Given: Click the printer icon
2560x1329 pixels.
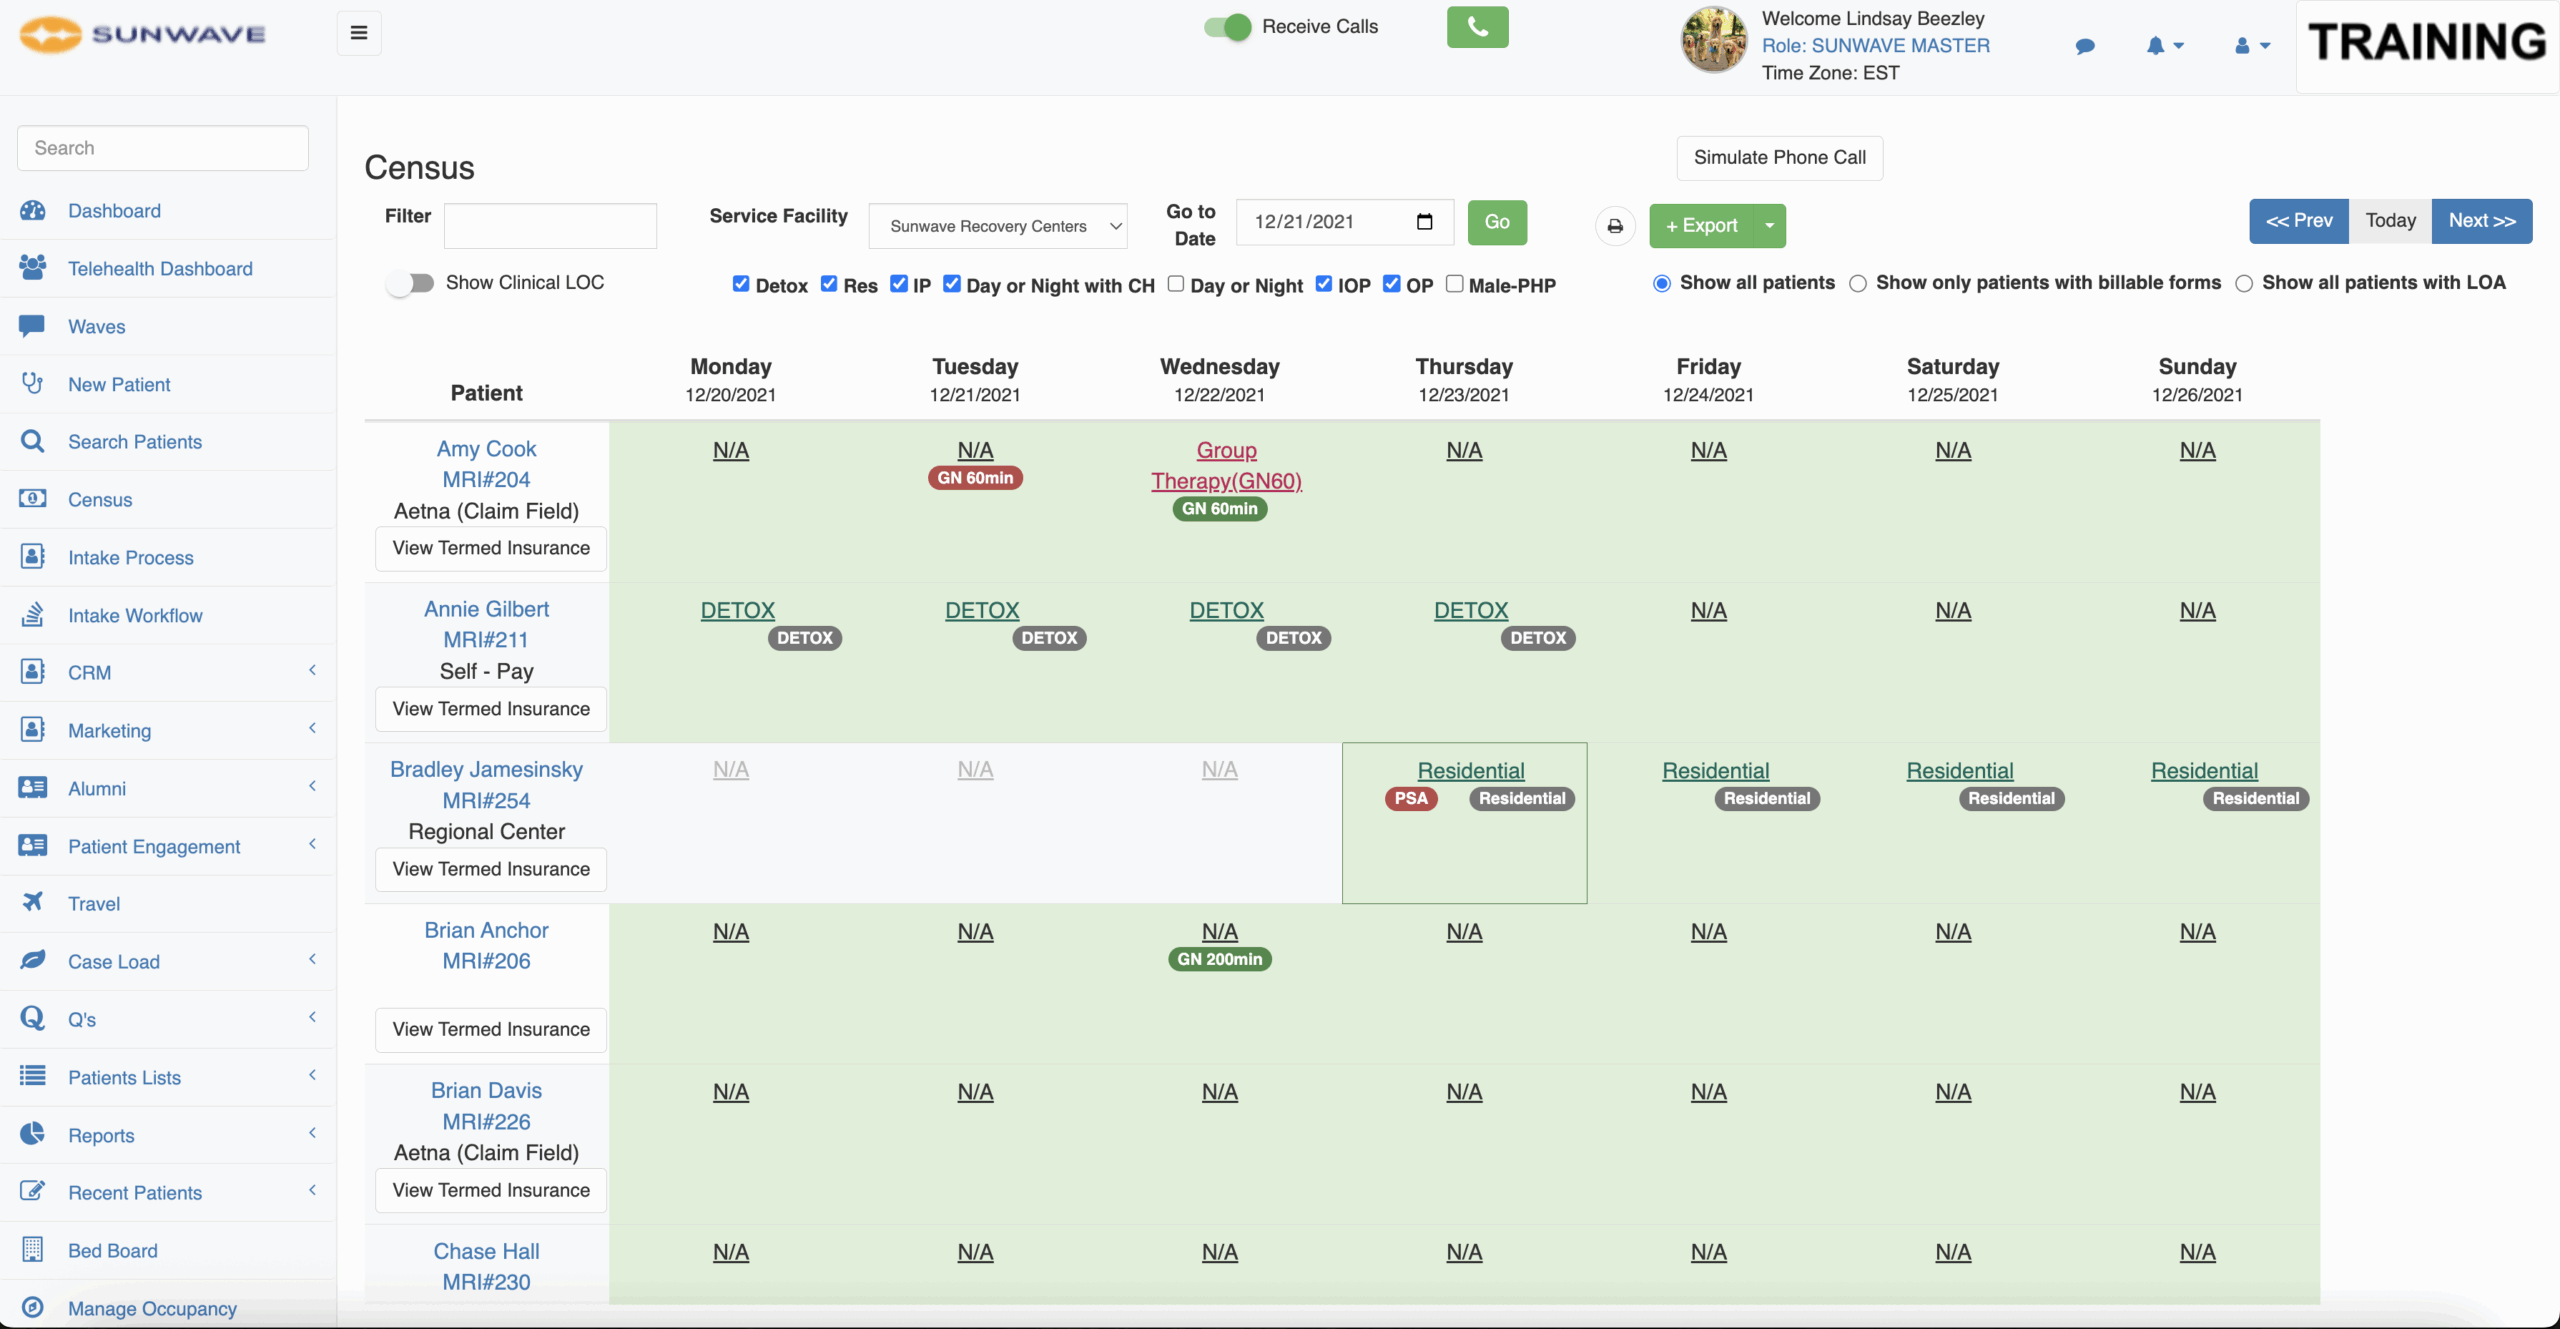Looking at the screenshot, I should tap(1614, 226).
